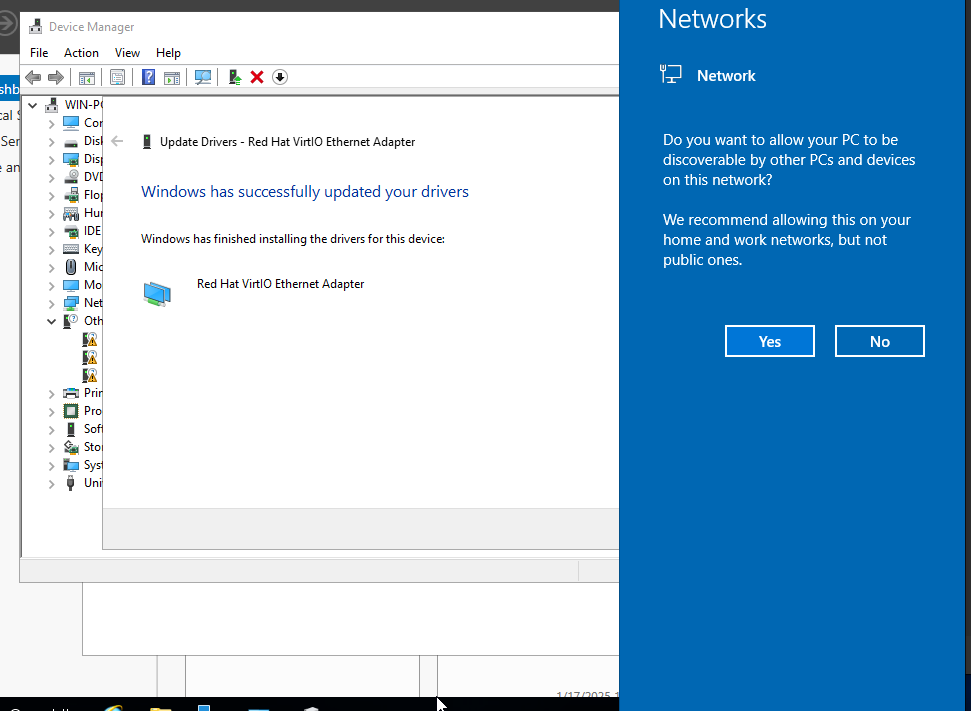971x711 pixels.
Task: Expand the Disk drives category
Action: click(x=51, y=142)
